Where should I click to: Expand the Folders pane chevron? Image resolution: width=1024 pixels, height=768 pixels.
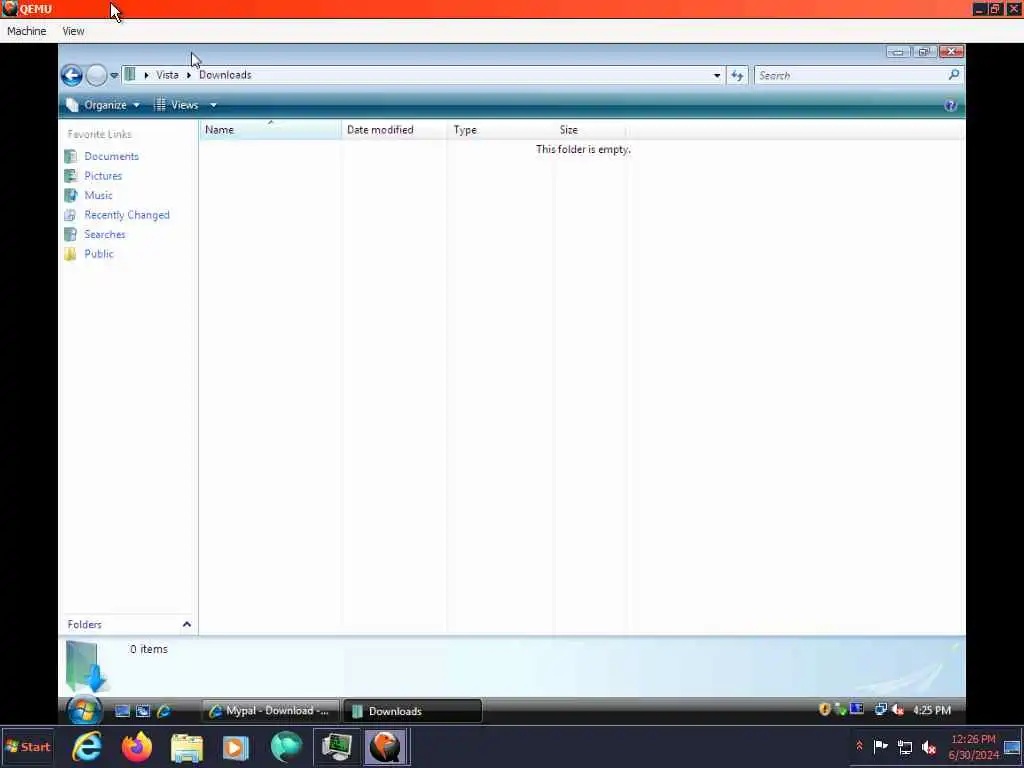[187, 624]
